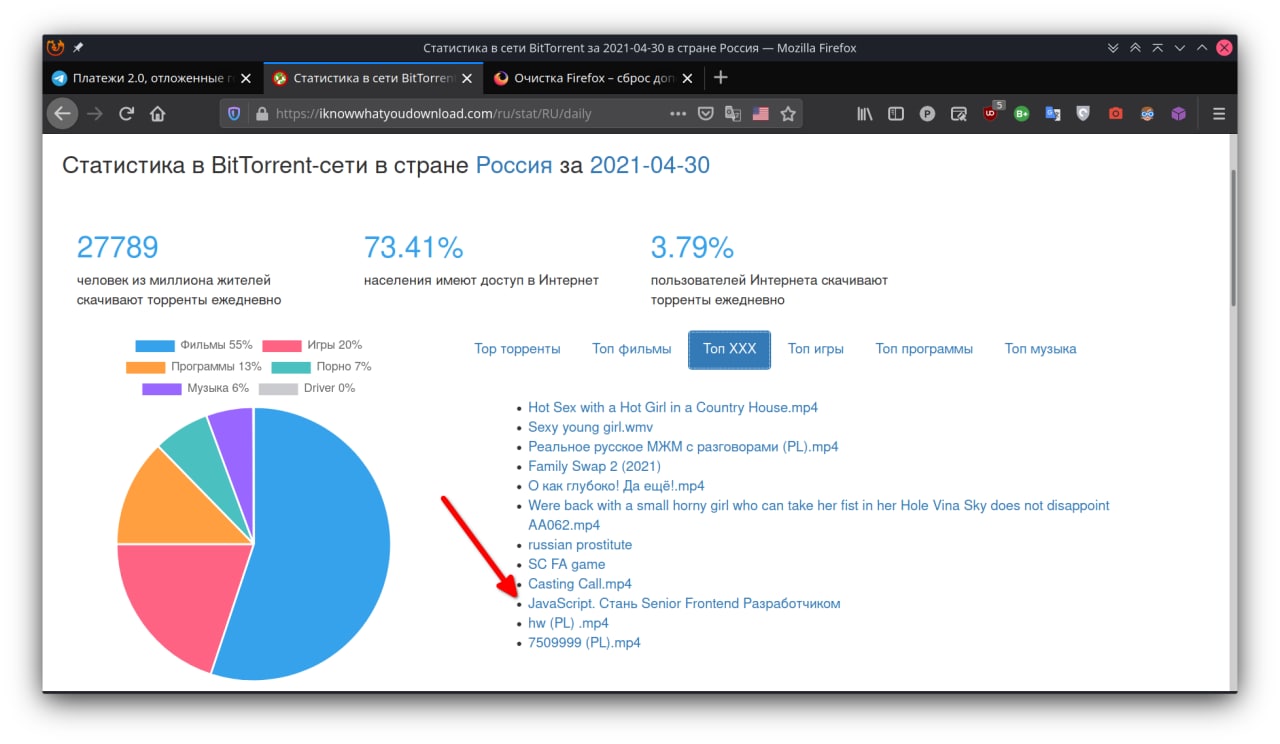
Task: Open the russian prostitute link
Action: (580, 545)
